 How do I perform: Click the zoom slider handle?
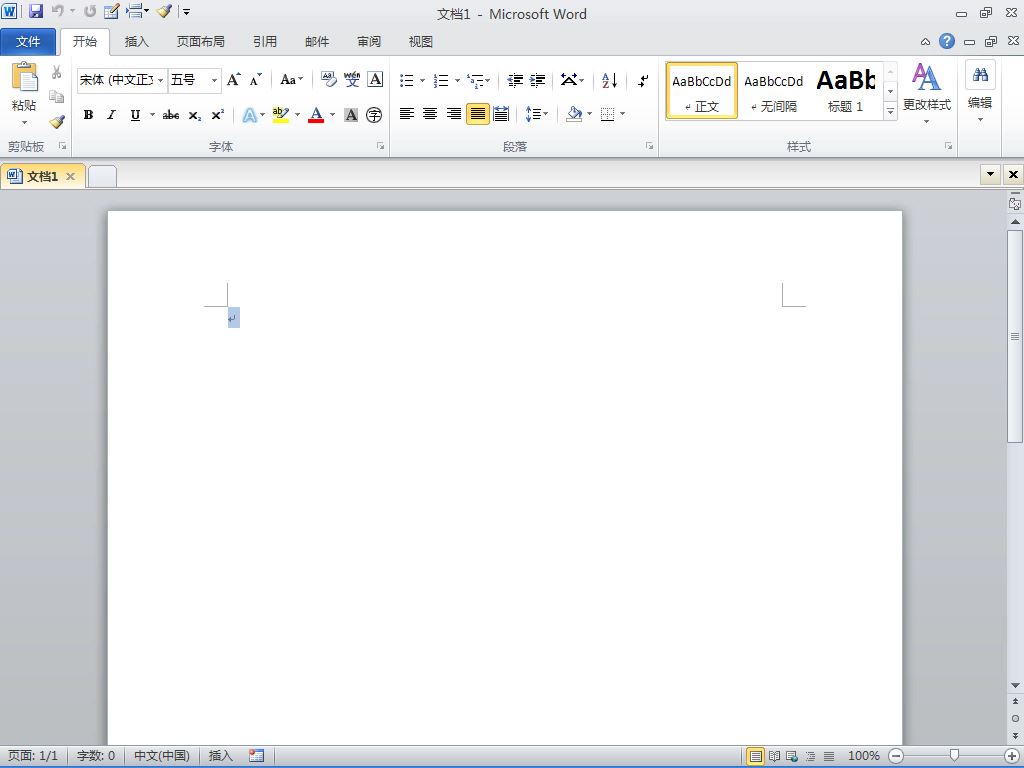[x=954, y=756]
